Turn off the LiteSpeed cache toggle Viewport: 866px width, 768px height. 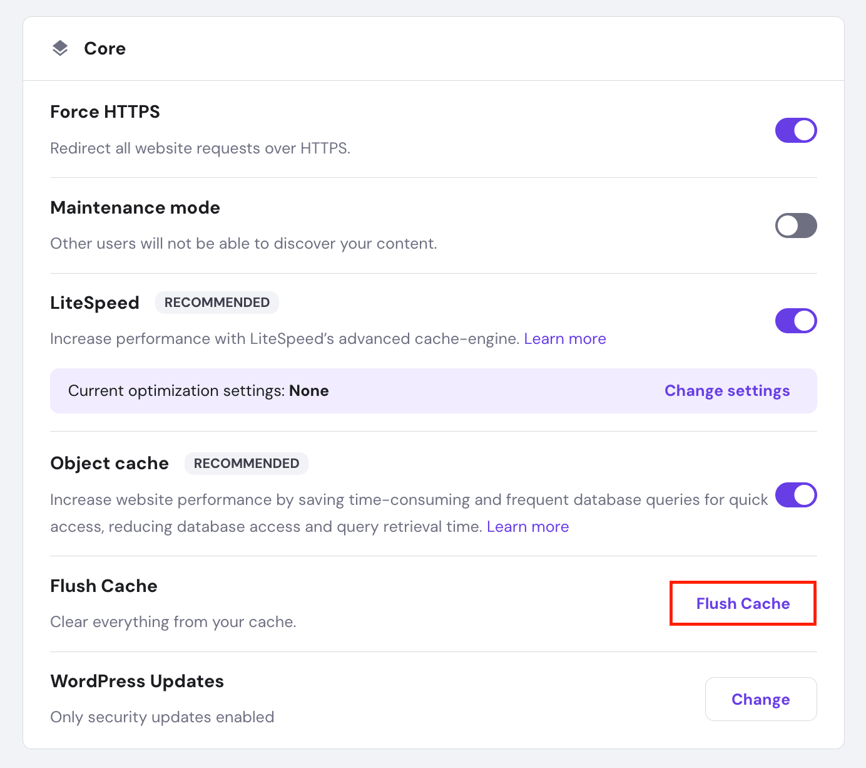[795, 321]
